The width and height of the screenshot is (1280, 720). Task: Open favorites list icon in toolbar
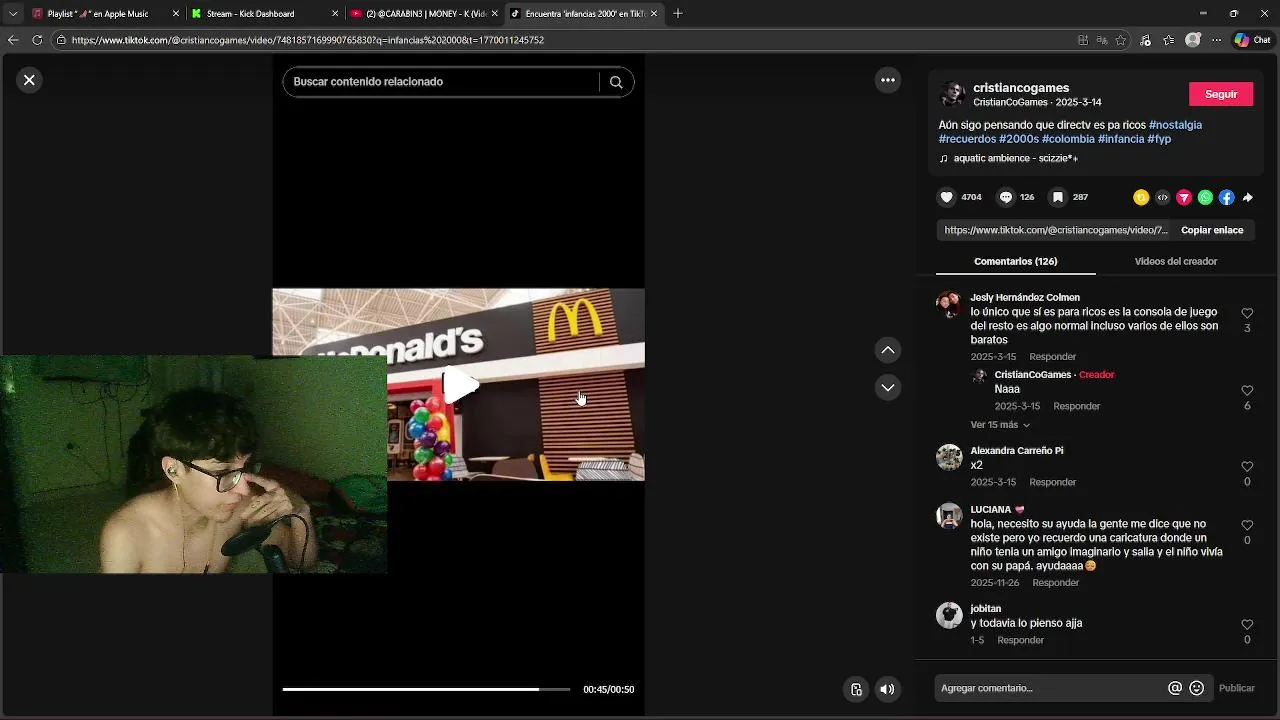(x=1169, y=40)
